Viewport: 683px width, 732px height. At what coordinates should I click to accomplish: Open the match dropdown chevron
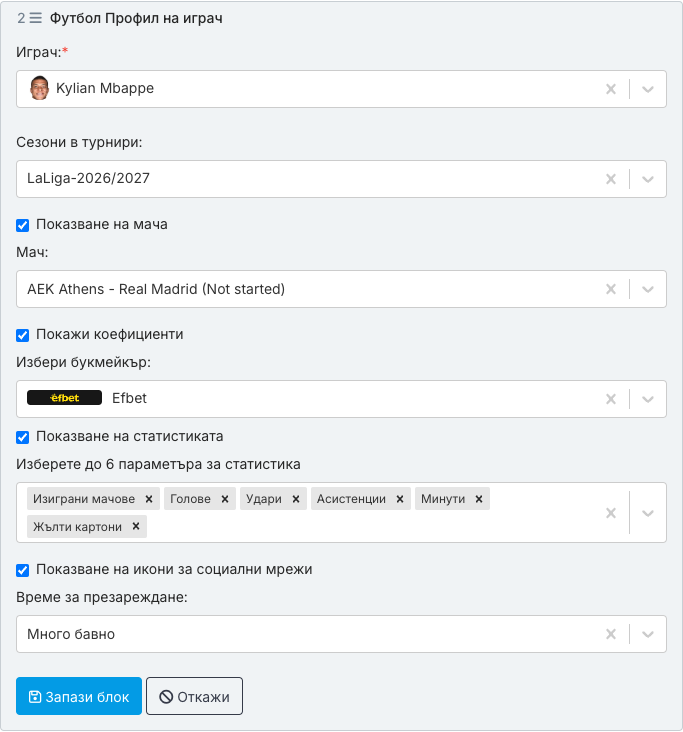click(x=648, y=289)
